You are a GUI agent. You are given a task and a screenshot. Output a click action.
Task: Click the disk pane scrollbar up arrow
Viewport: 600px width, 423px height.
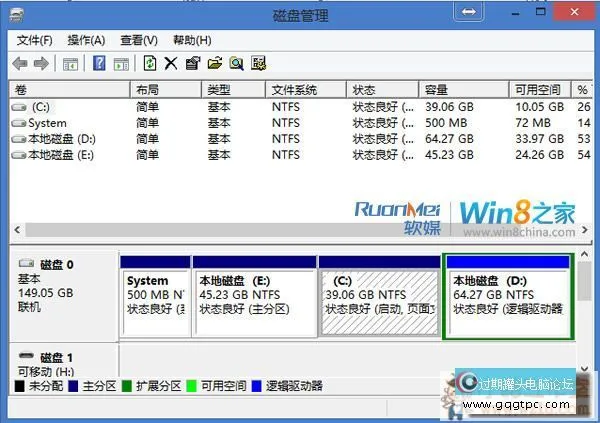pos(585,254)
